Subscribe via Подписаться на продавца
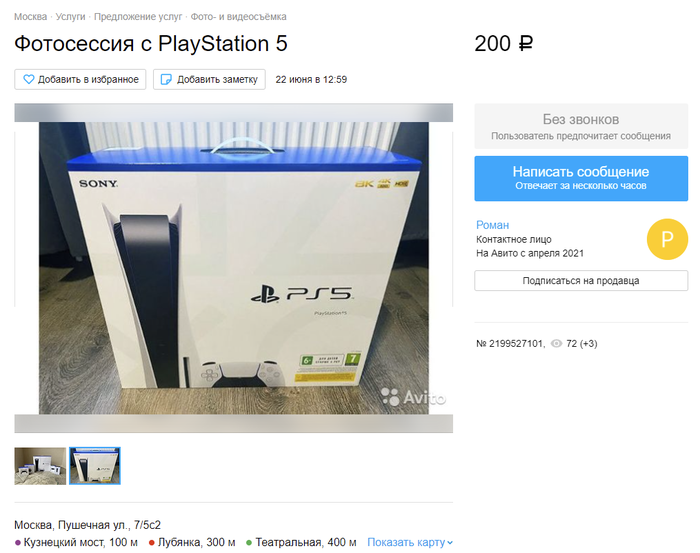 [x=581, y=281]
